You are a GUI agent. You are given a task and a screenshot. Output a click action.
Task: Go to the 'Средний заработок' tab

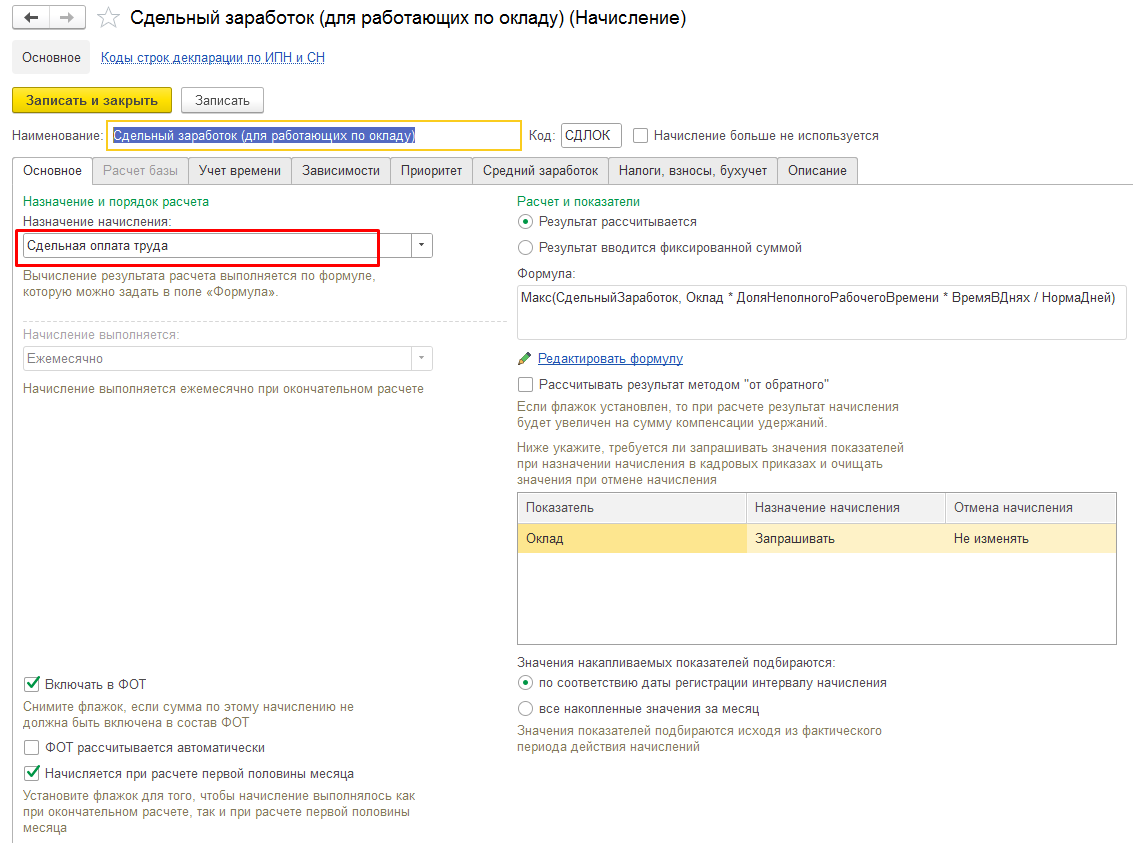[540, 171]
